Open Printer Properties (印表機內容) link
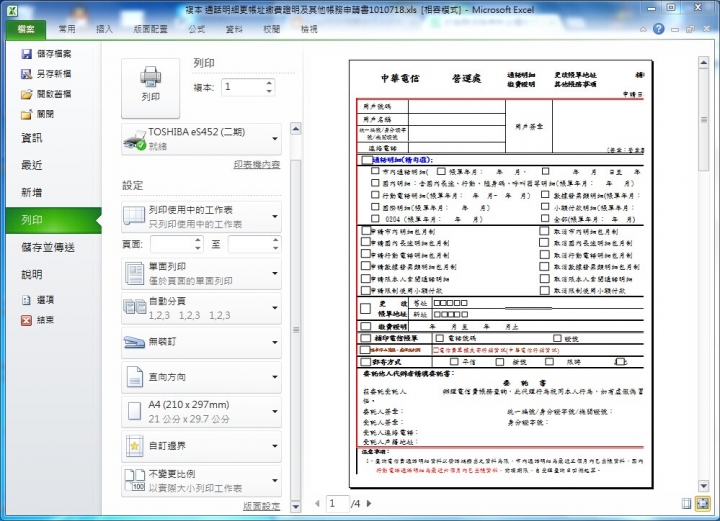720x521 pixels. pyautogui.click(x=257, y=164)
